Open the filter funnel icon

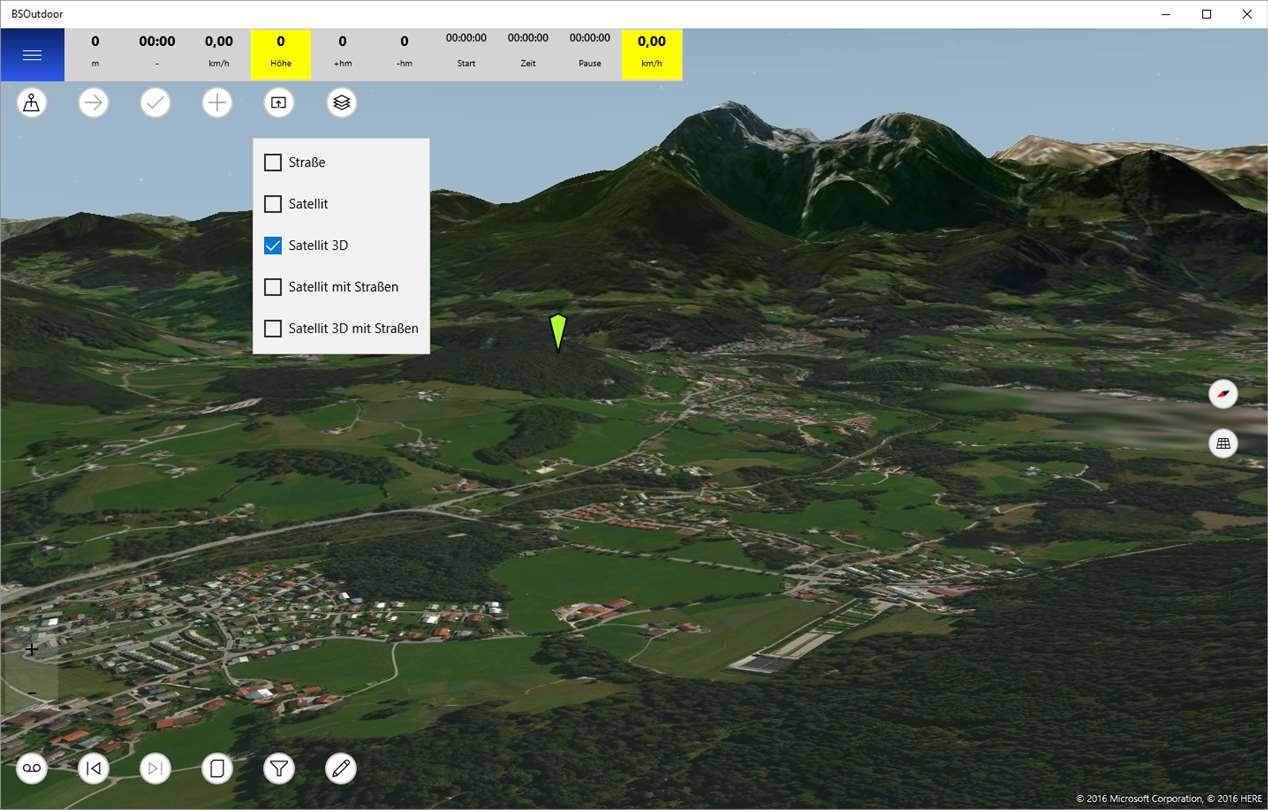(280, 768)
